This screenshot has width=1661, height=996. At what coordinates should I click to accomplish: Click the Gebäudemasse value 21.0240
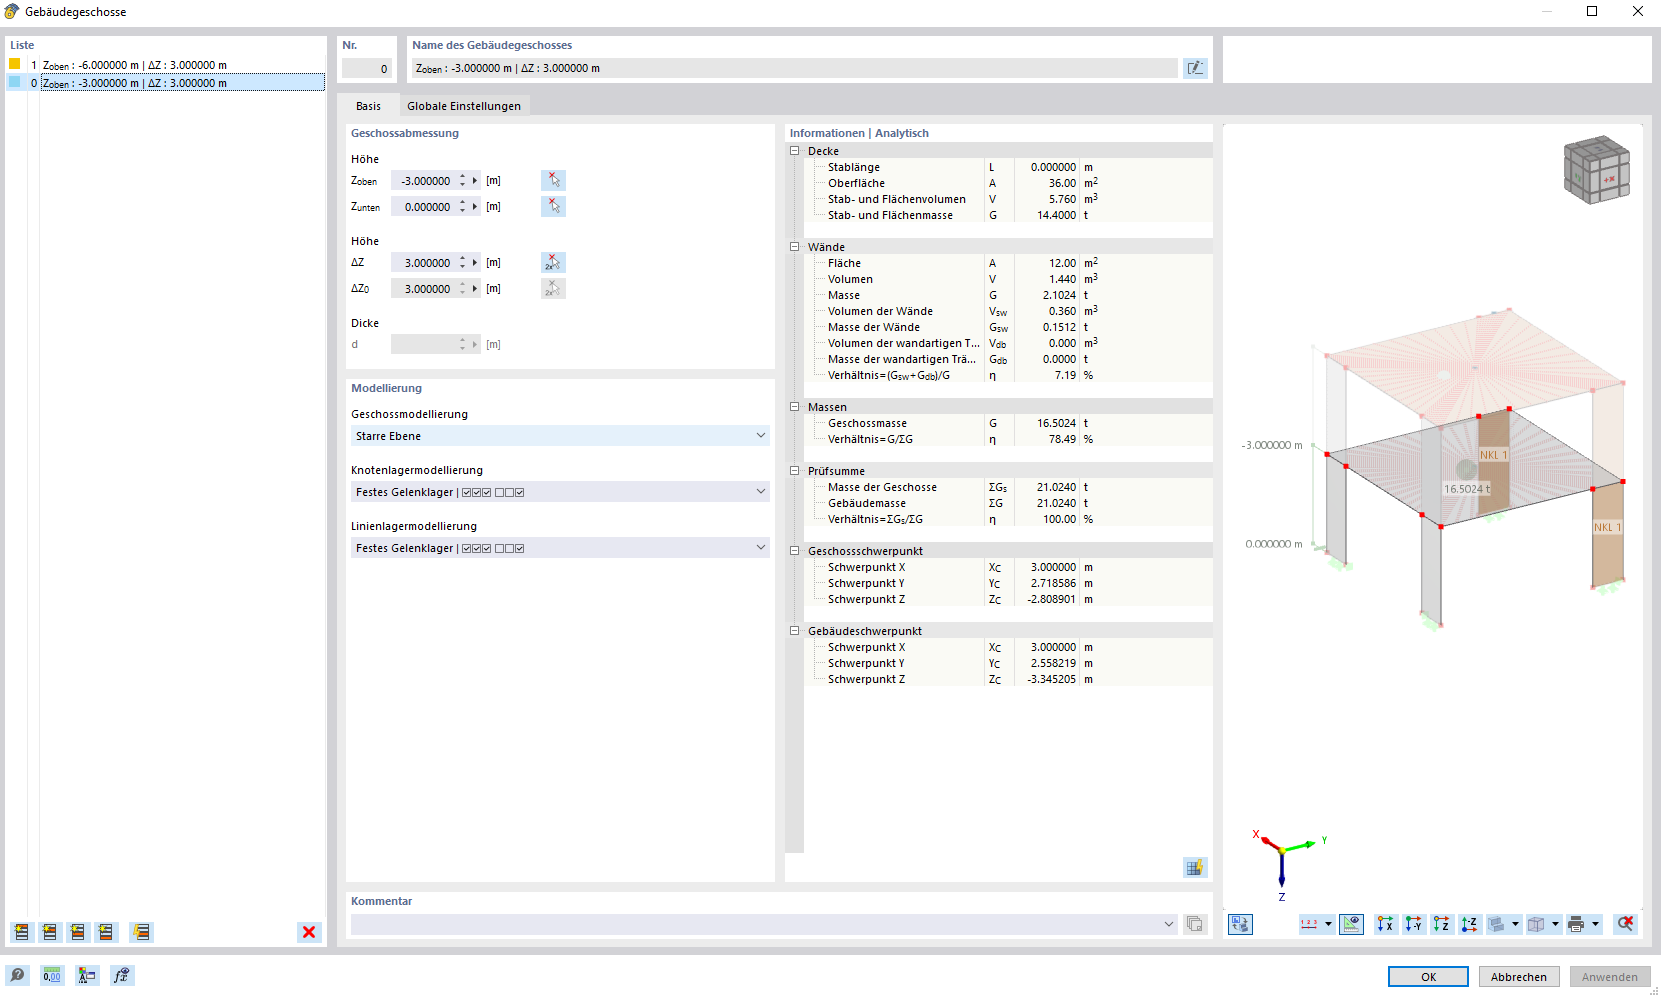tap(1056, 503)
